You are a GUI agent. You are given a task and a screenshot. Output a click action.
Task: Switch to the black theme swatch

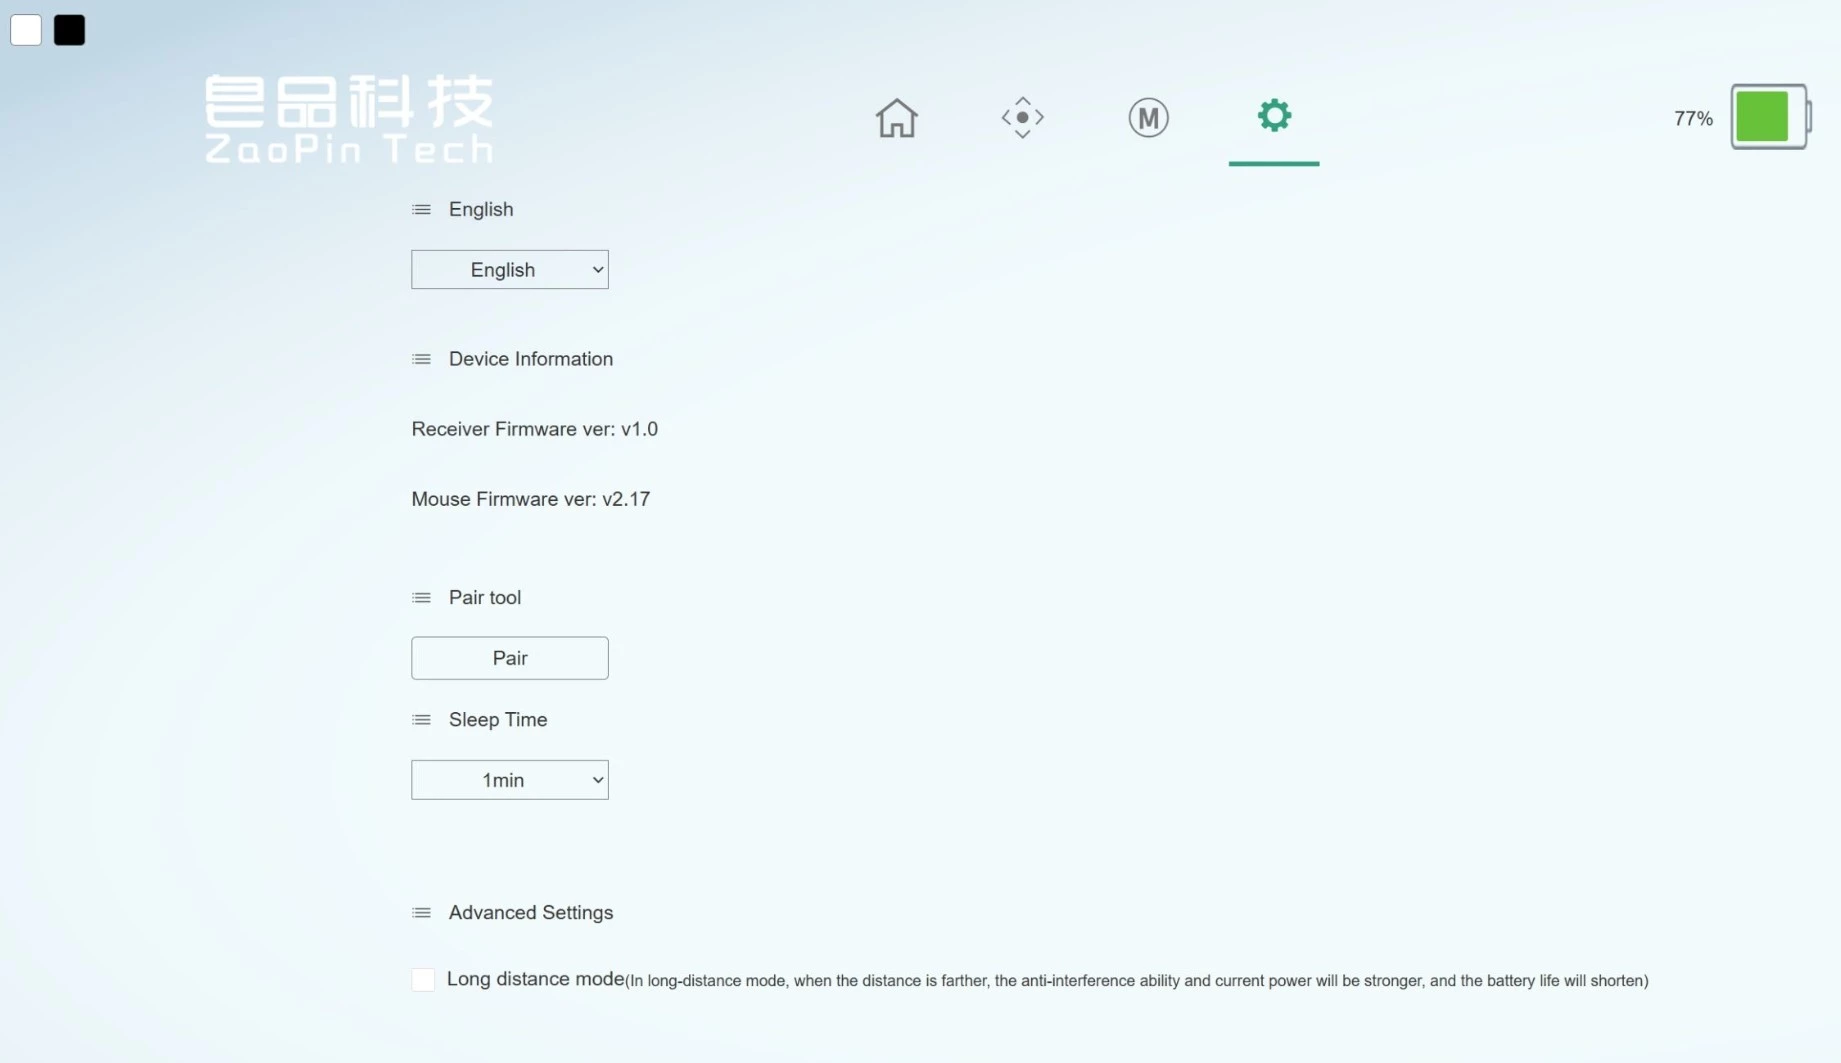point(69,30)
